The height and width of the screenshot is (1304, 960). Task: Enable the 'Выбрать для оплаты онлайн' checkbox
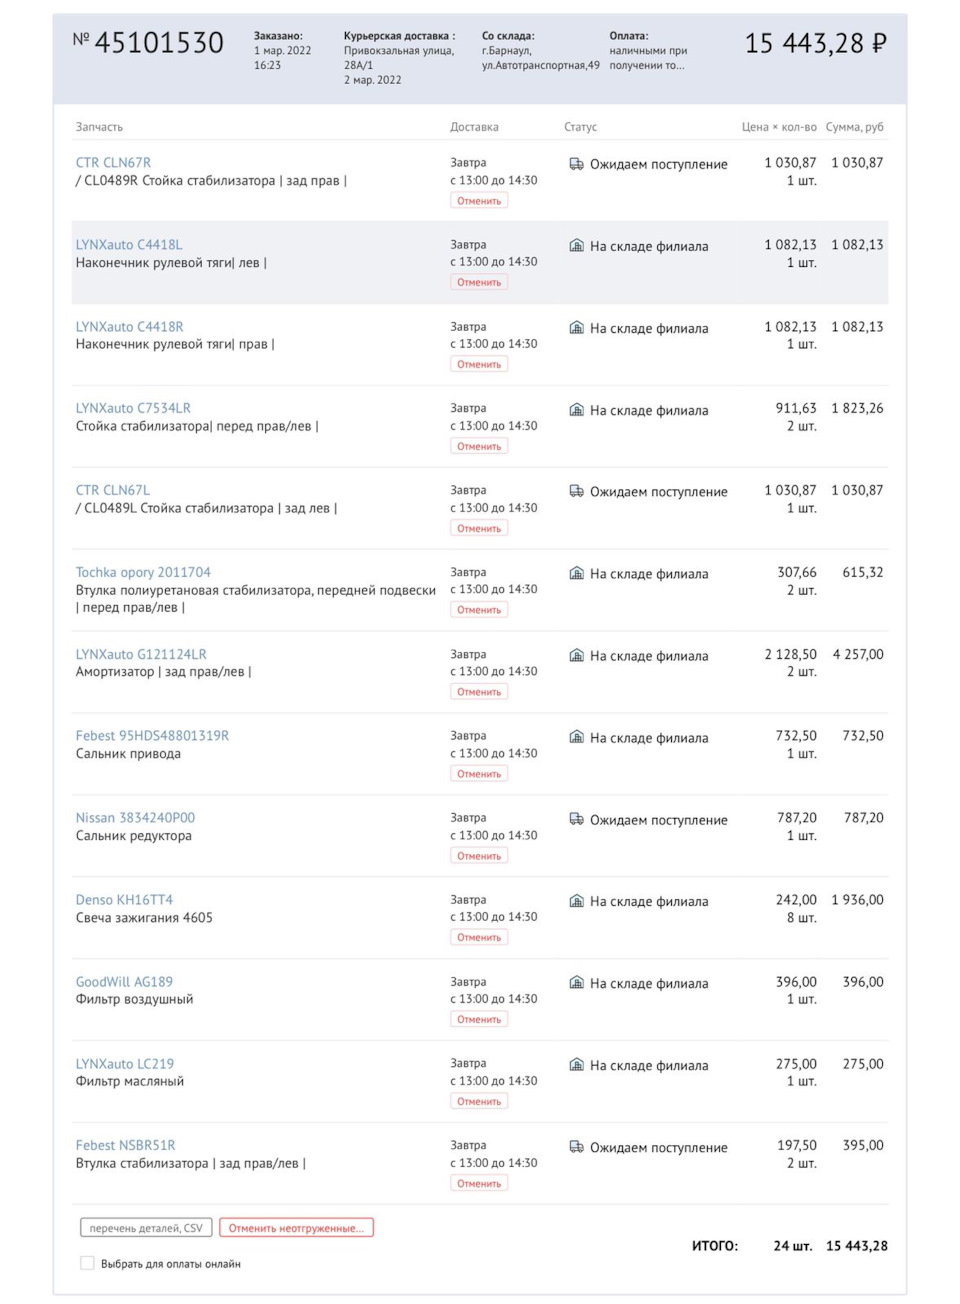tap(87, 1263)
